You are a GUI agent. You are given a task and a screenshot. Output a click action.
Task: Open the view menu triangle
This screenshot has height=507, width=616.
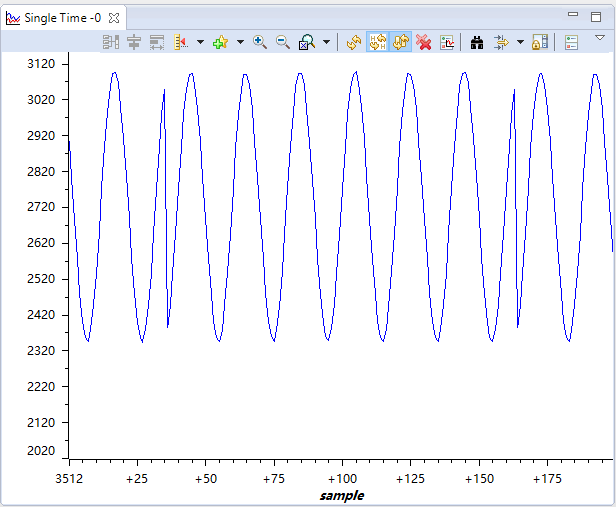600,38
